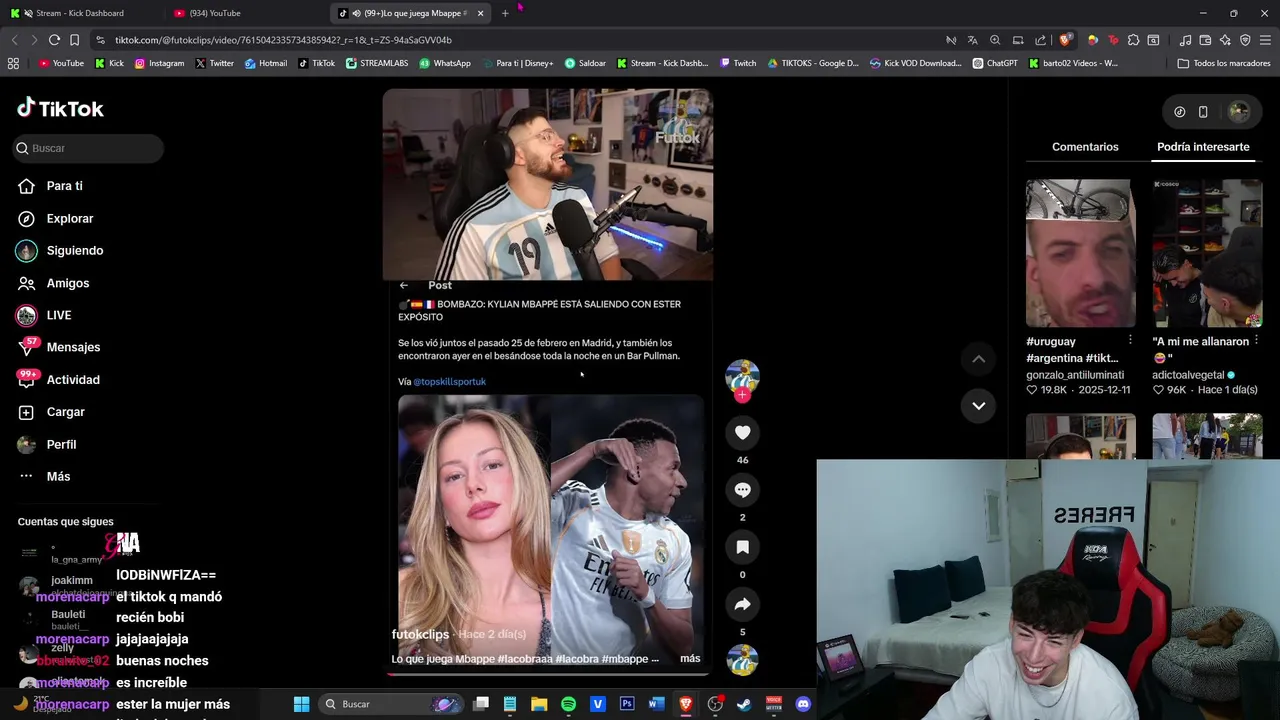Open Discord from the Windows taskbar
This screenshot has width=1280, height=720.
pos(802,704)
